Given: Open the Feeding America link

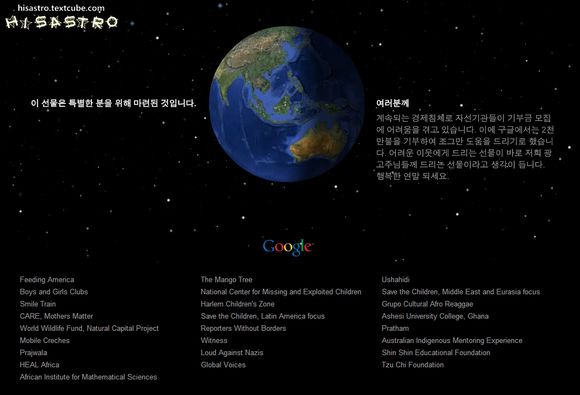Looking at the screenshot, I should pos(47,280).
